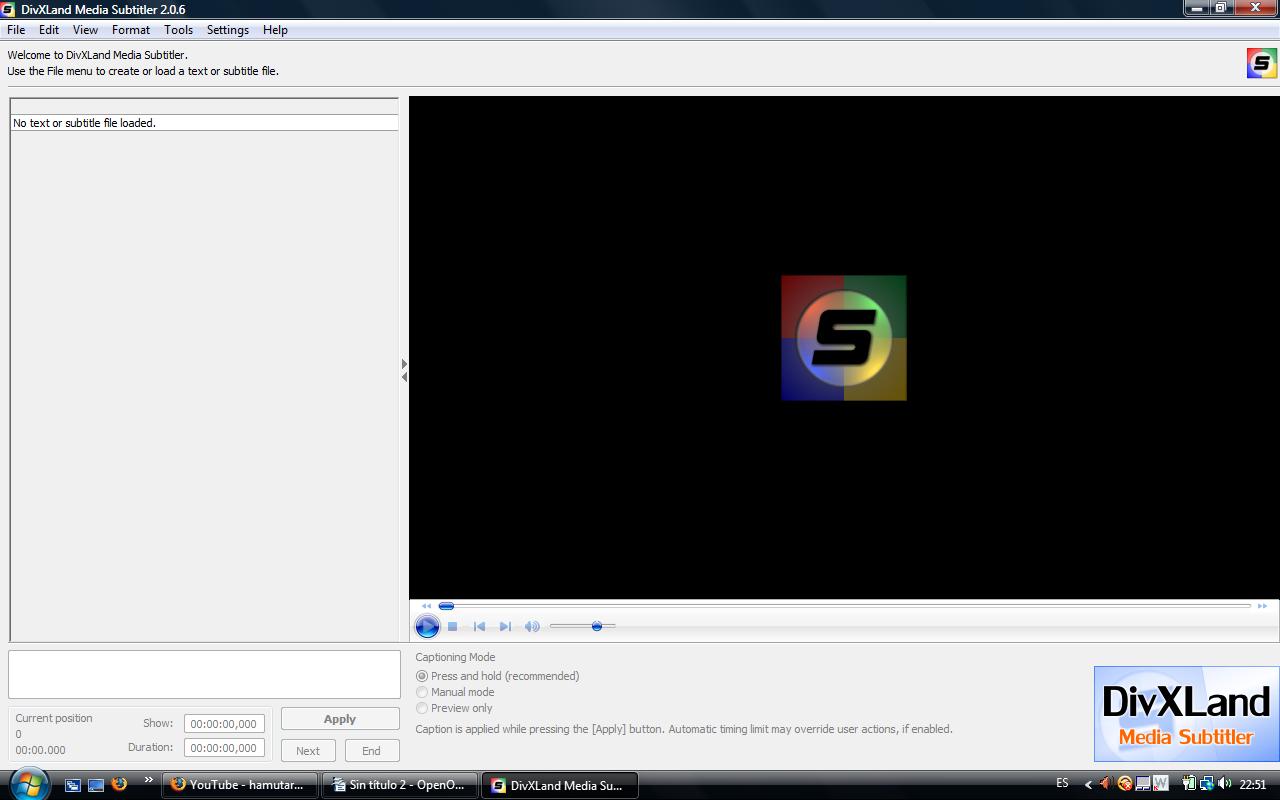Click the fast-forward arrows right of the seek bar
Viewport: 1280px width, 800px height.
(x=1262, y=606)
